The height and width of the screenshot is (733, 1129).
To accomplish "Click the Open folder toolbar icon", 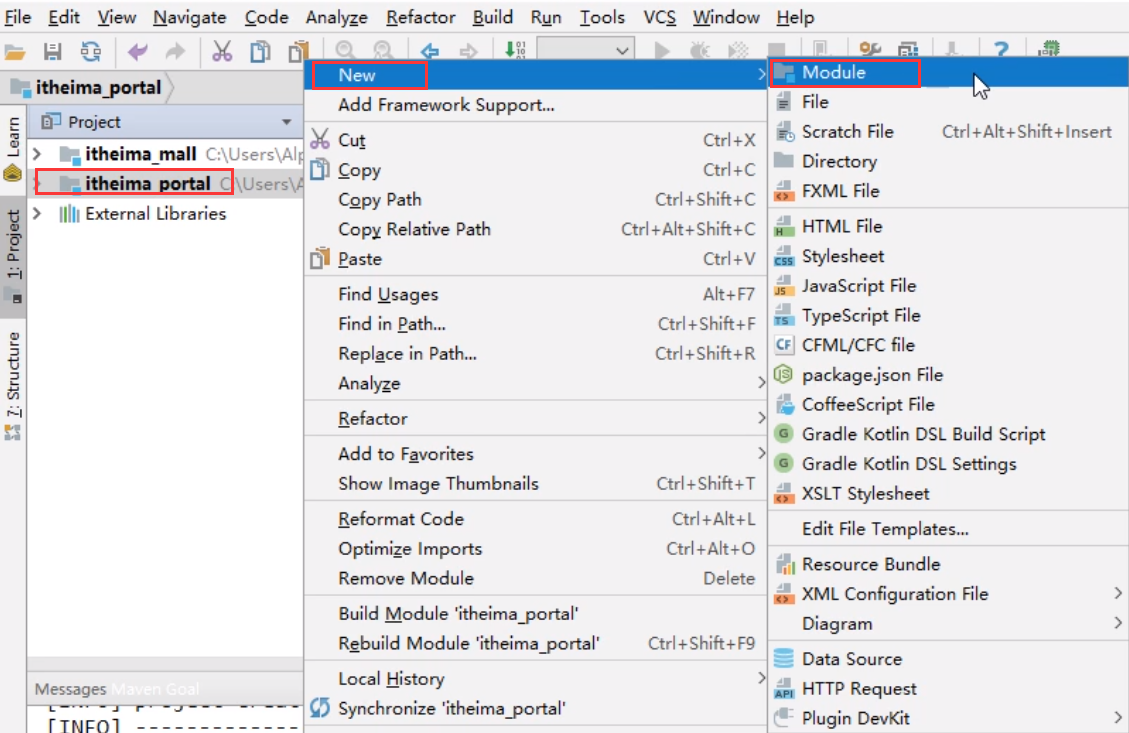I will point(15,51).
